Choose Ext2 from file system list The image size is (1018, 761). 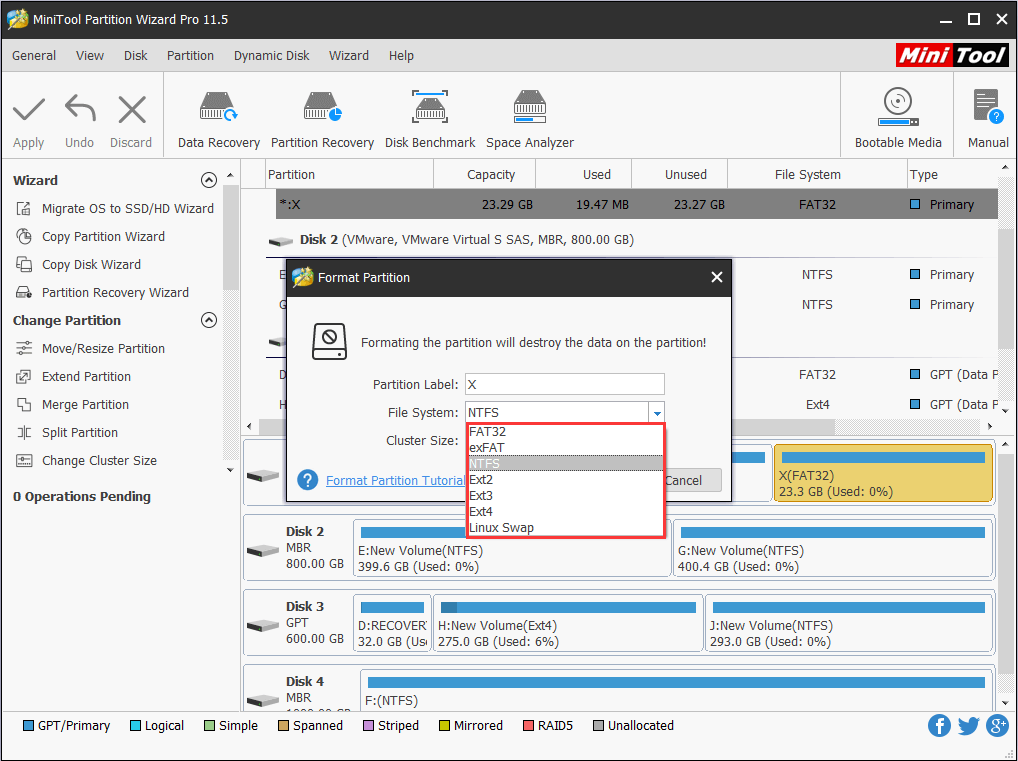[x=565, y=479]
